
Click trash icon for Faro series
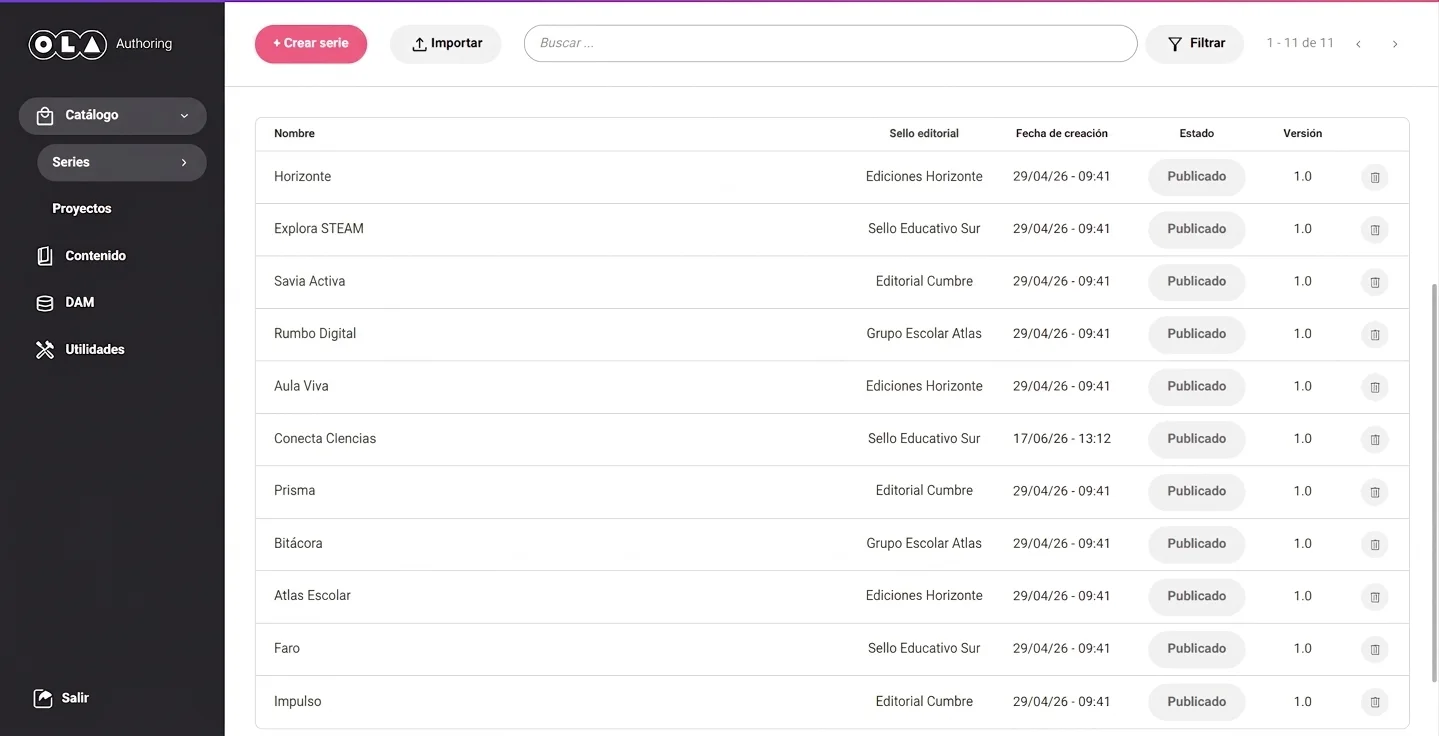click(x=1375, y=650)
